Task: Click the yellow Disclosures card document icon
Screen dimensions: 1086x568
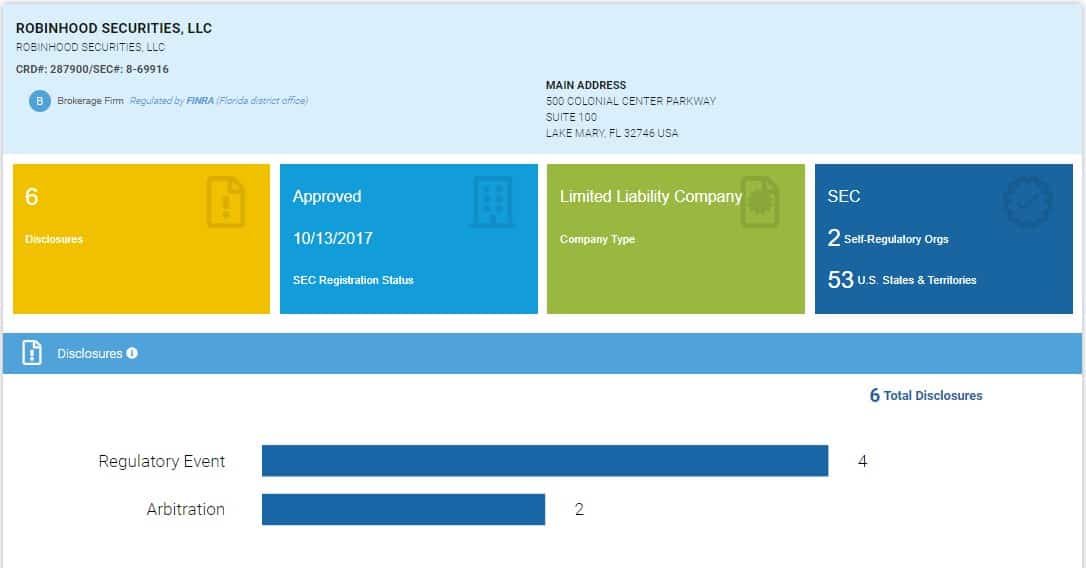Action: coord(226,202)
